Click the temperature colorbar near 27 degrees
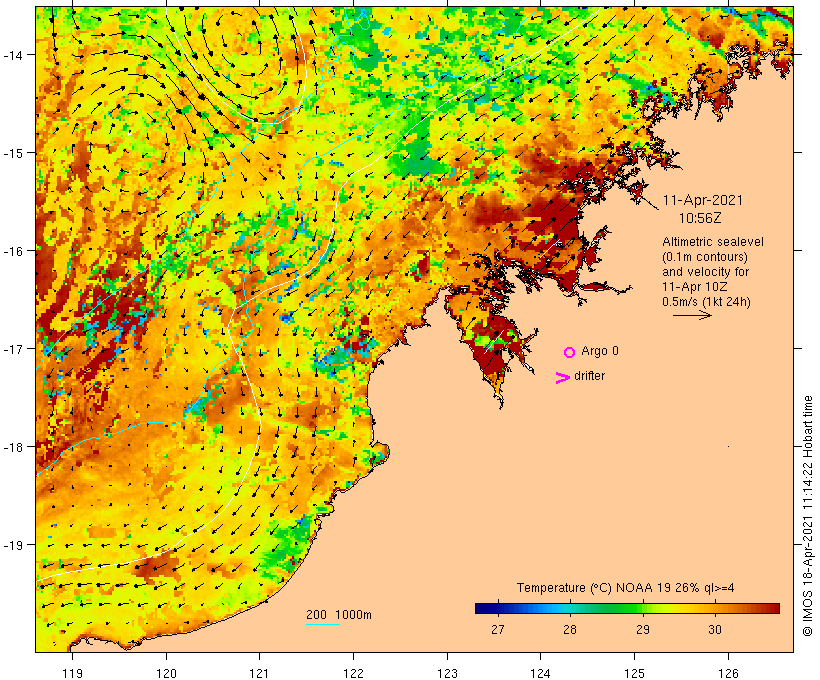Screen dimensions: 820x680 click(498, 608)
